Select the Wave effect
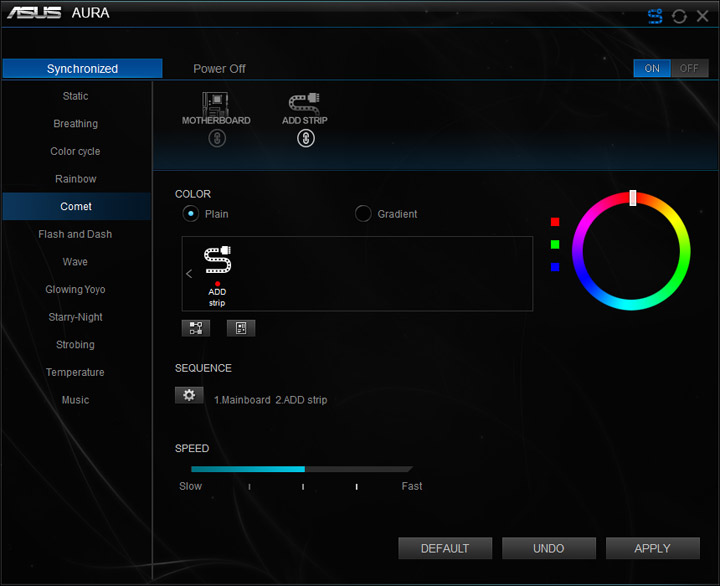This screenshot has width=720, height=586. 76,262
